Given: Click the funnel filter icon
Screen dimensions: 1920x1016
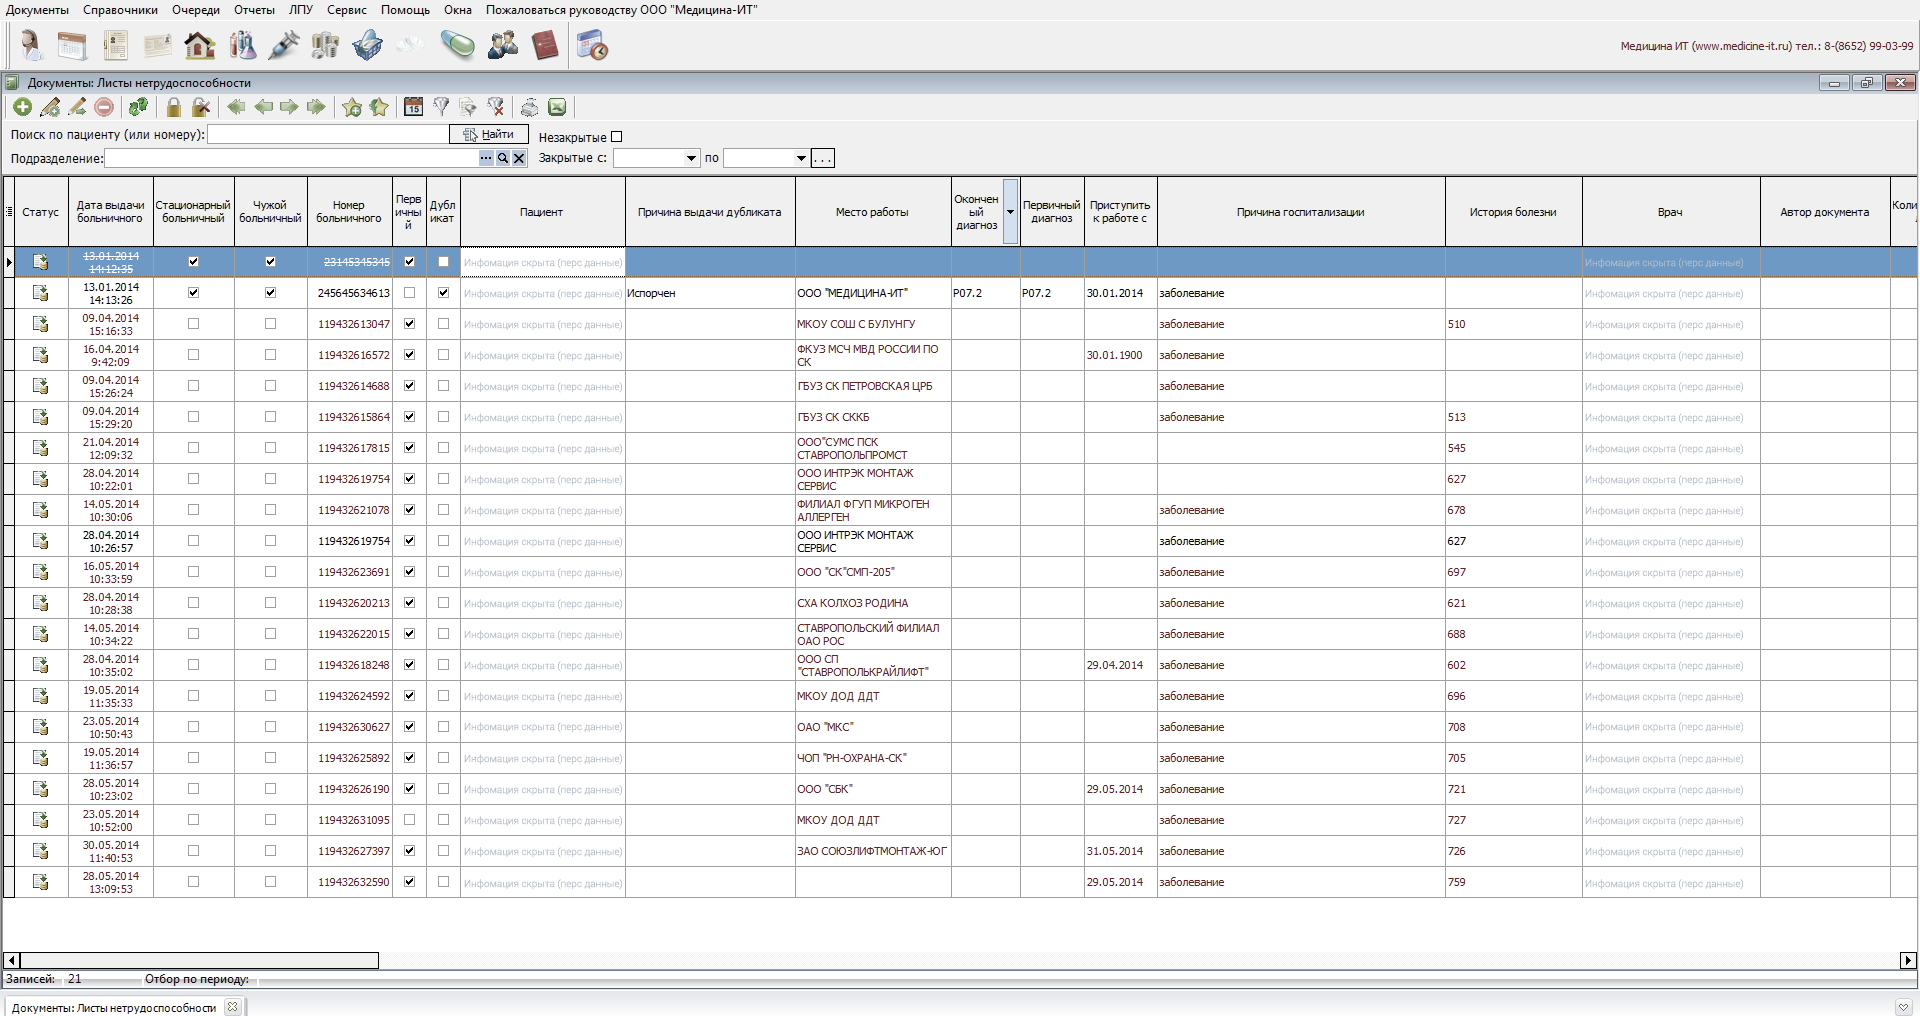Looking at the screenshot, I should (x=441, y=107).
